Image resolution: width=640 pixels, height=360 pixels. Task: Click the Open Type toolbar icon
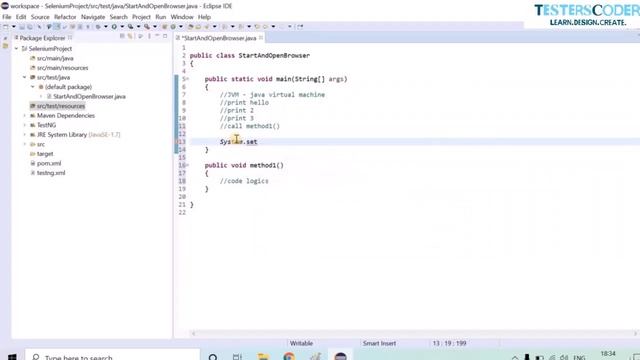[191, 27]
